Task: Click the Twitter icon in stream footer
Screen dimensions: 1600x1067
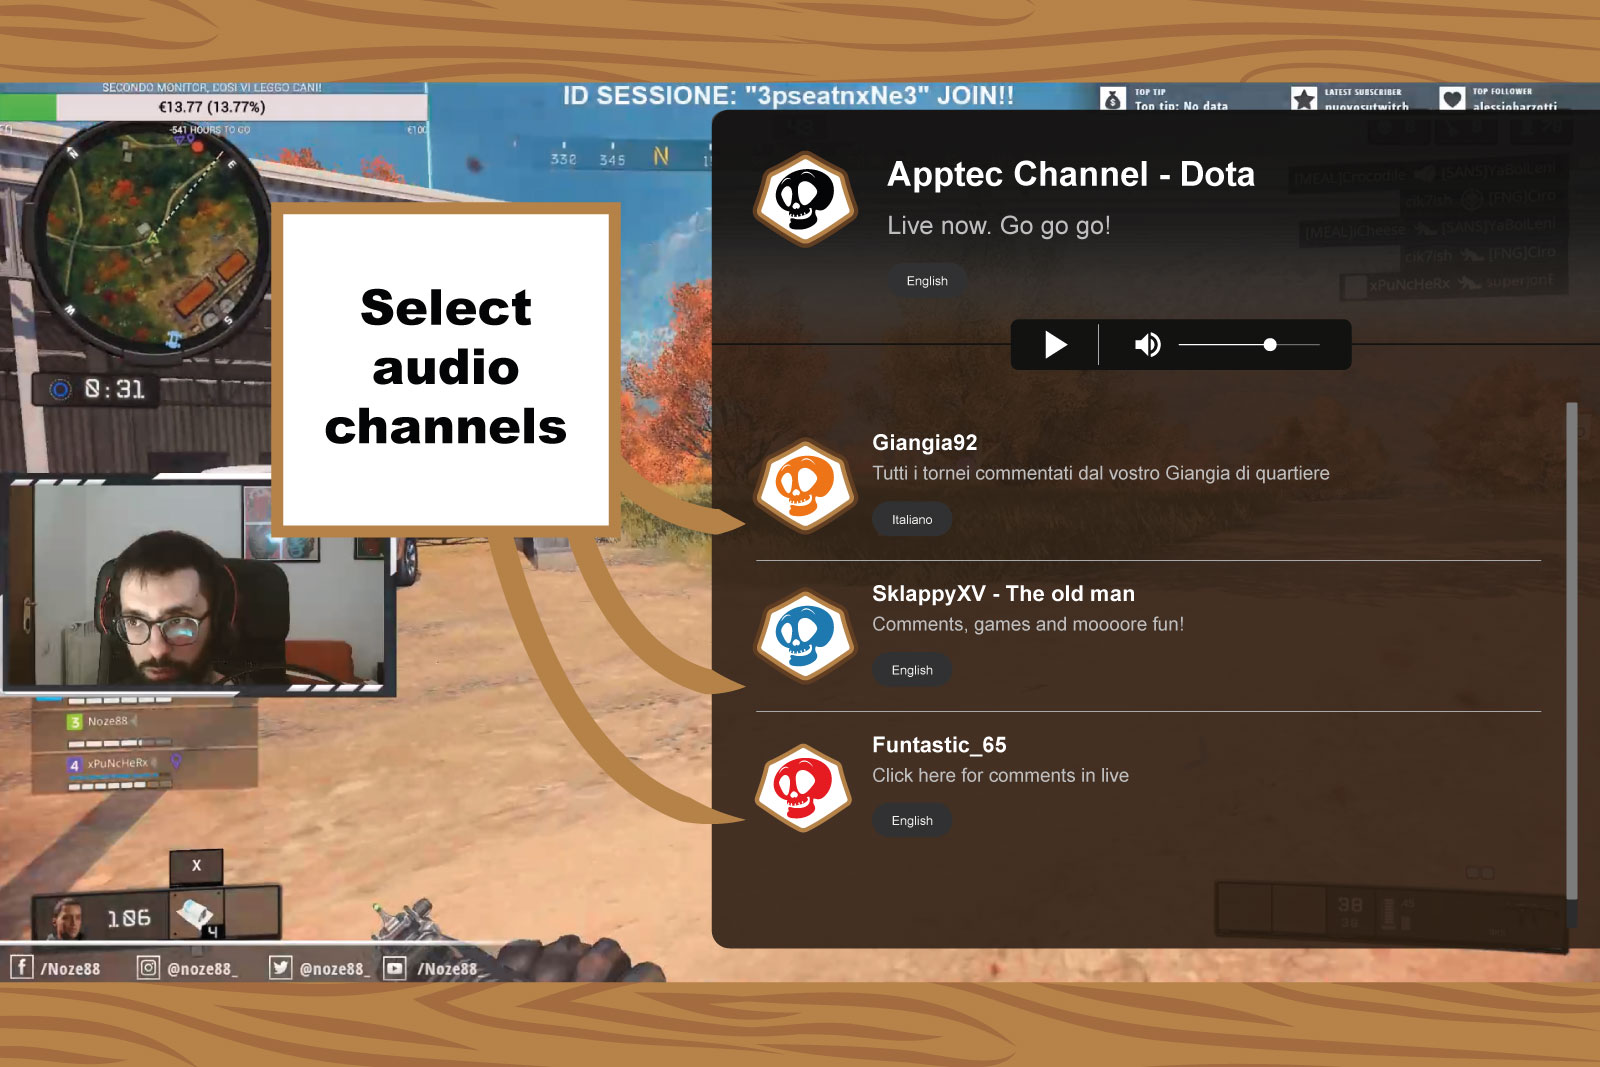Action: click(280, 967)
